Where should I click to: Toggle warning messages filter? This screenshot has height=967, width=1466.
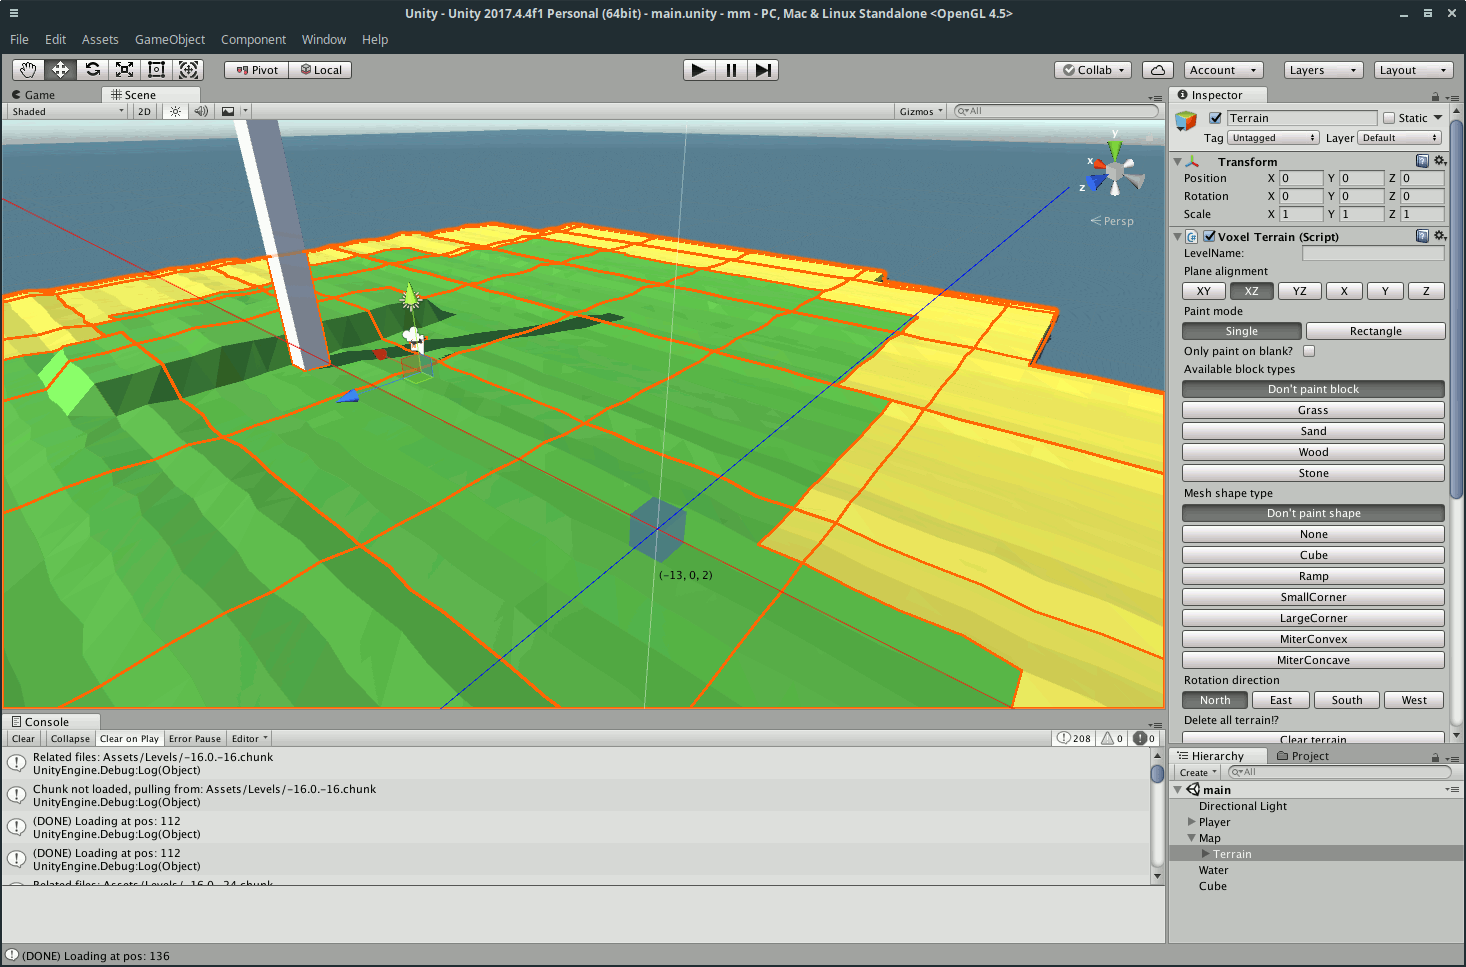1112,738
